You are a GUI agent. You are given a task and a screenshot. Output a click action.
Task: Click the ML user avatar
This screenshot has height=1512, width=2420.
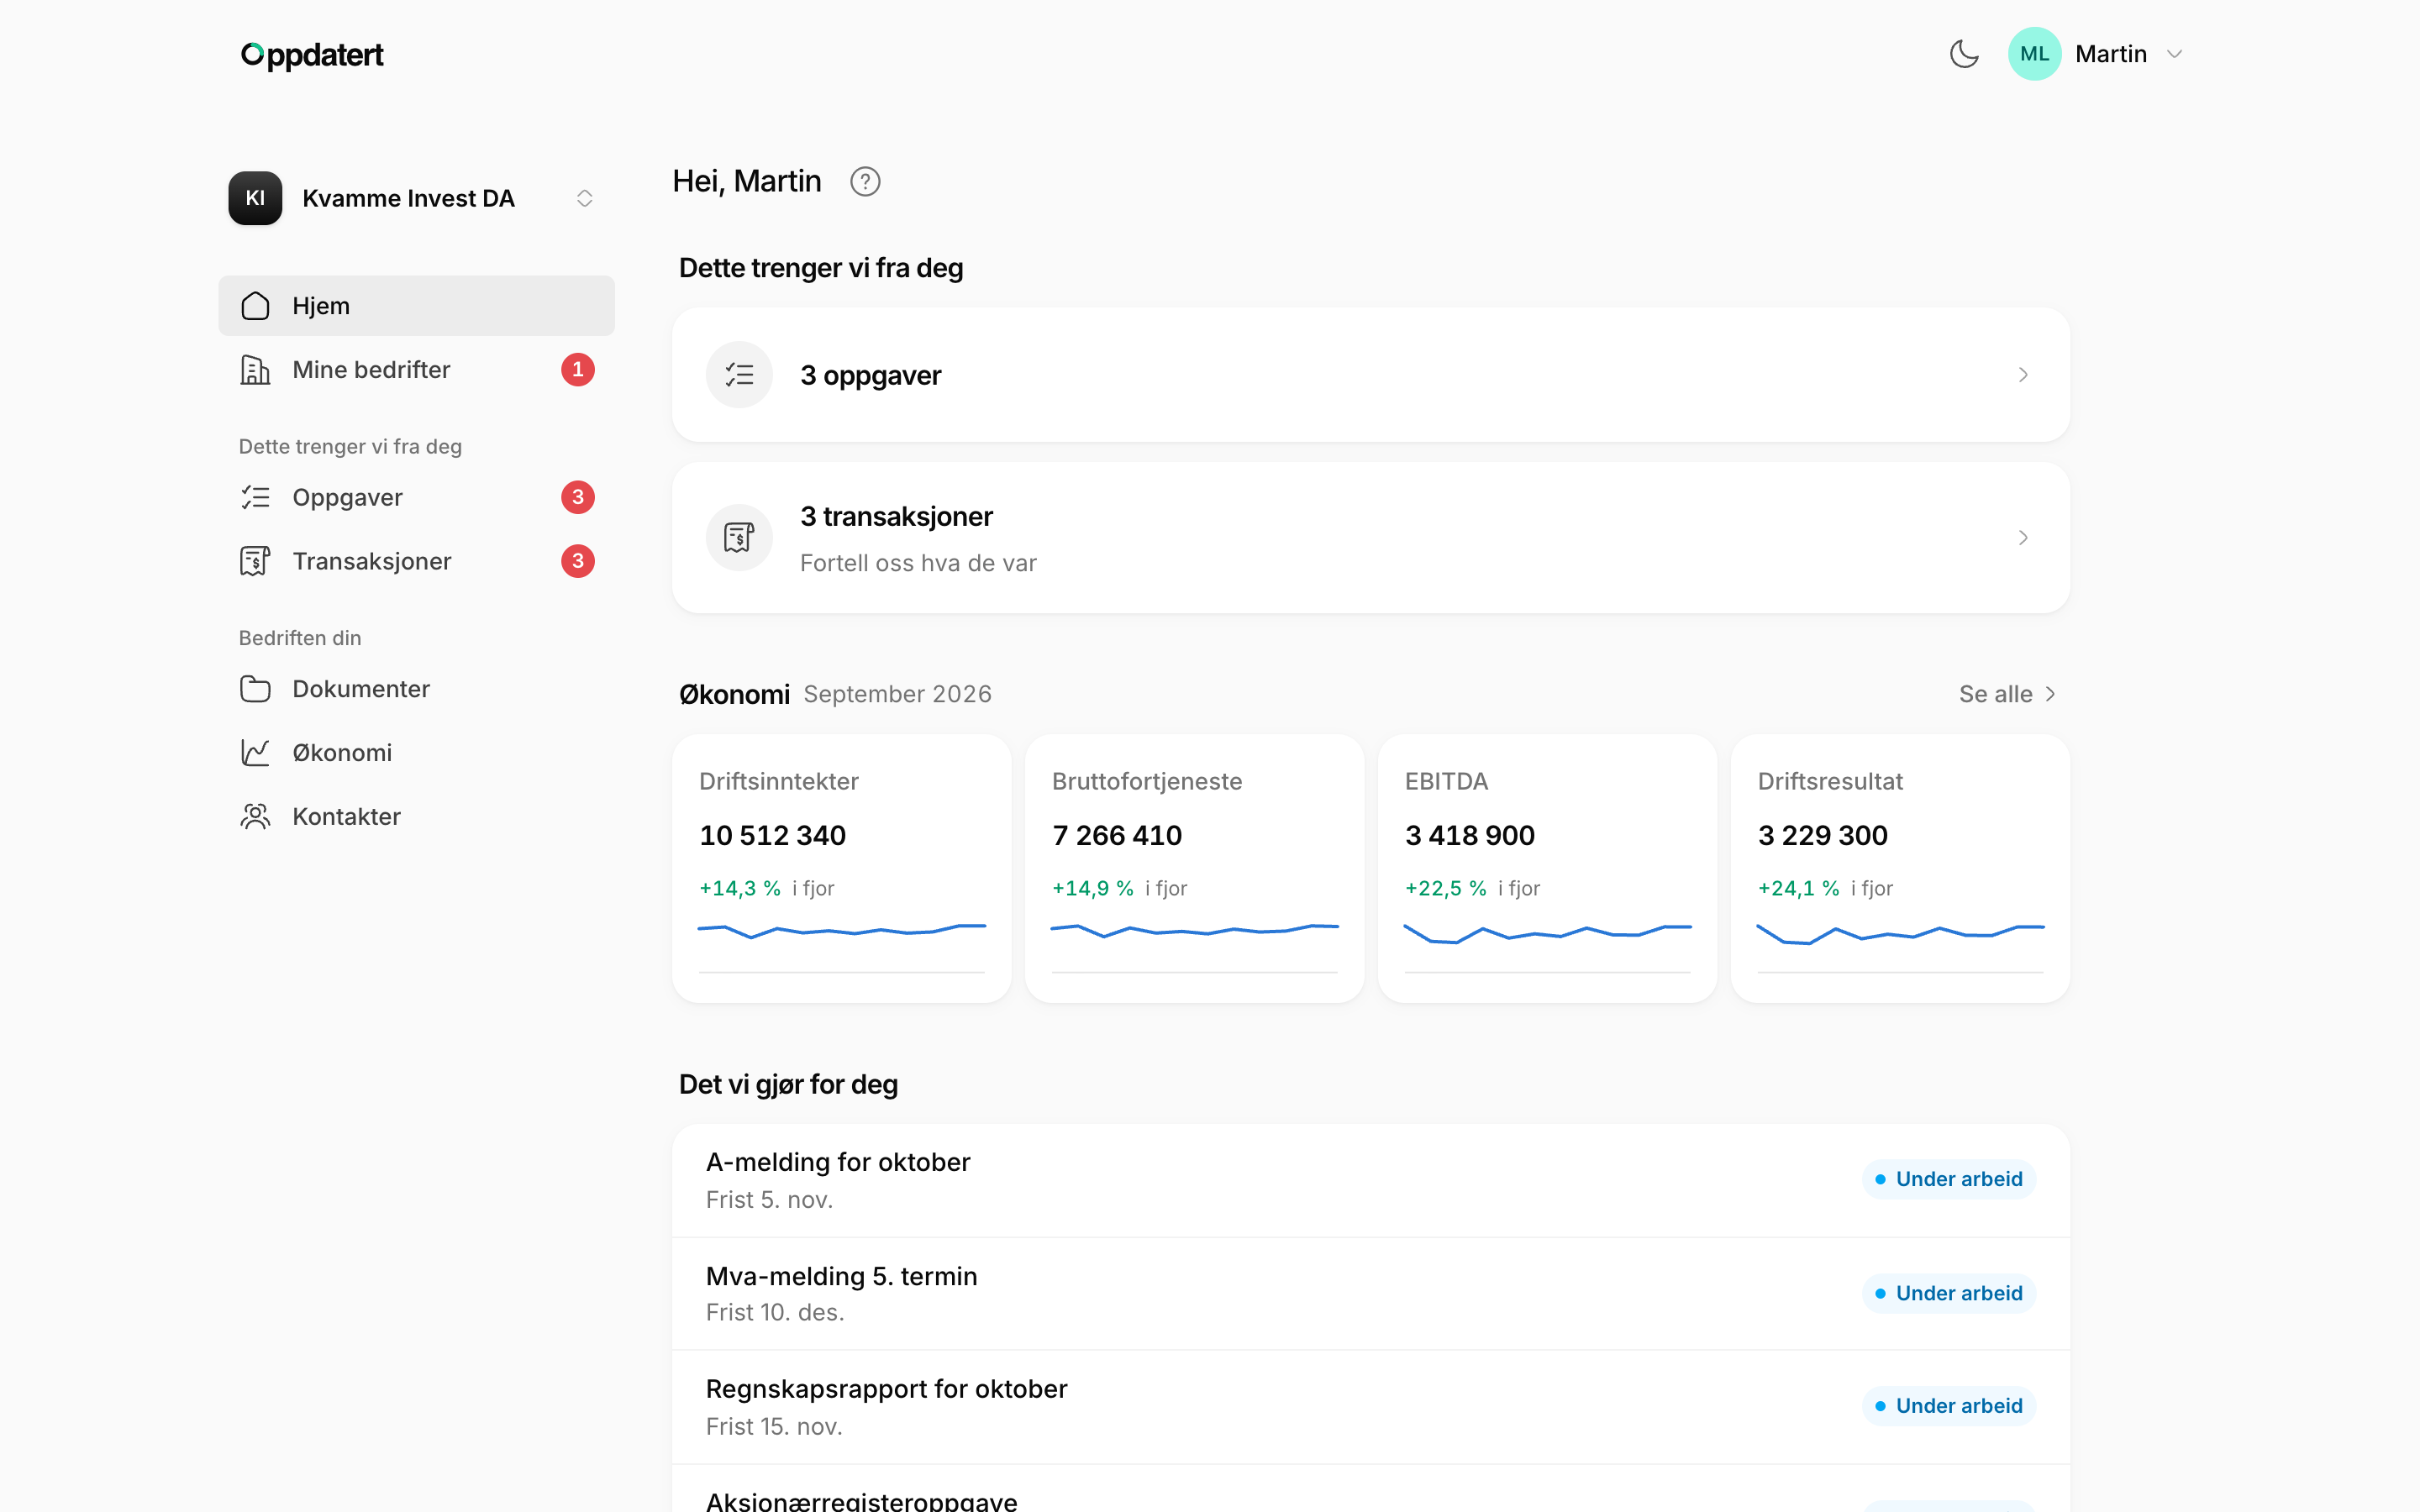coord(2034,54)
